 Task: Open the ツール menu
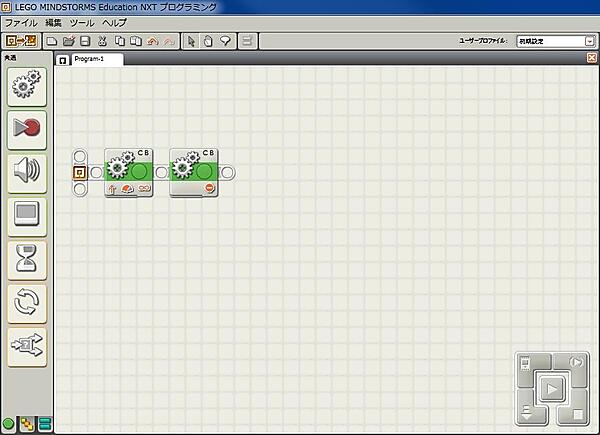(83, 22)
